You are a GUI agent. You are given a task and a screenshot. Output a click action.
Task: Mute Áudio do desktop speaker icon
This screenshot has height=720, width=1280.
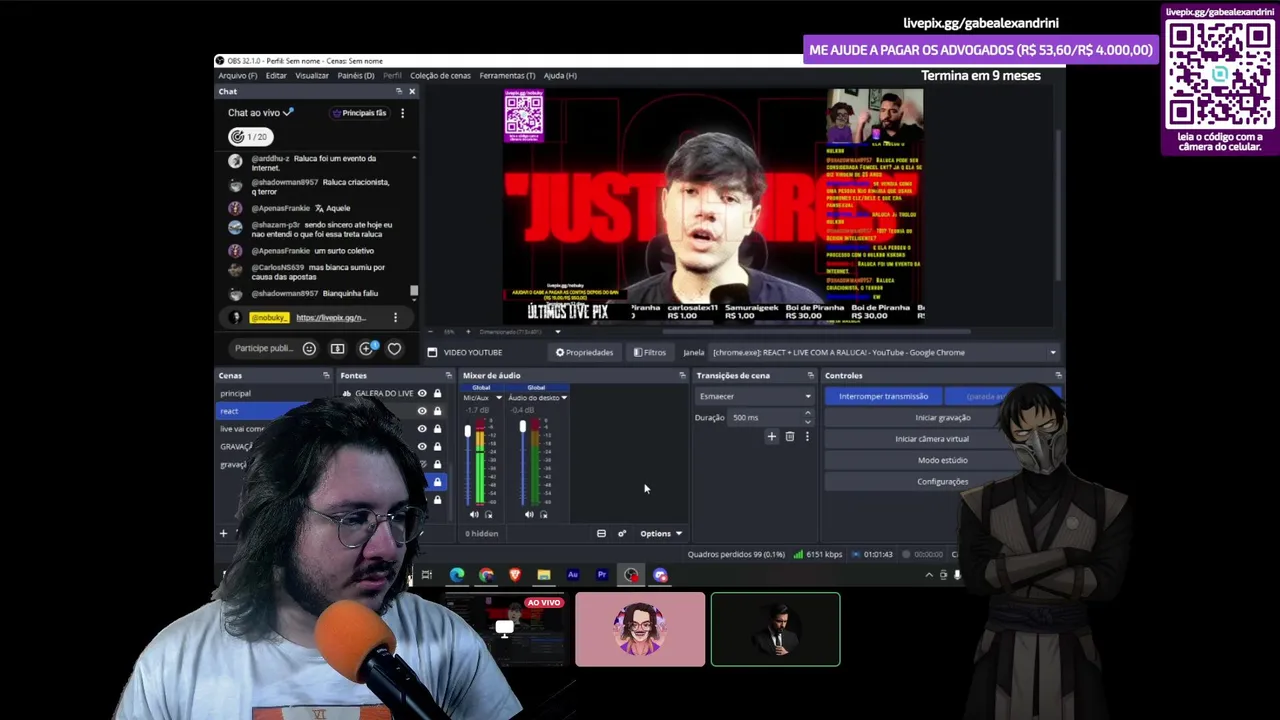(529, 514)
